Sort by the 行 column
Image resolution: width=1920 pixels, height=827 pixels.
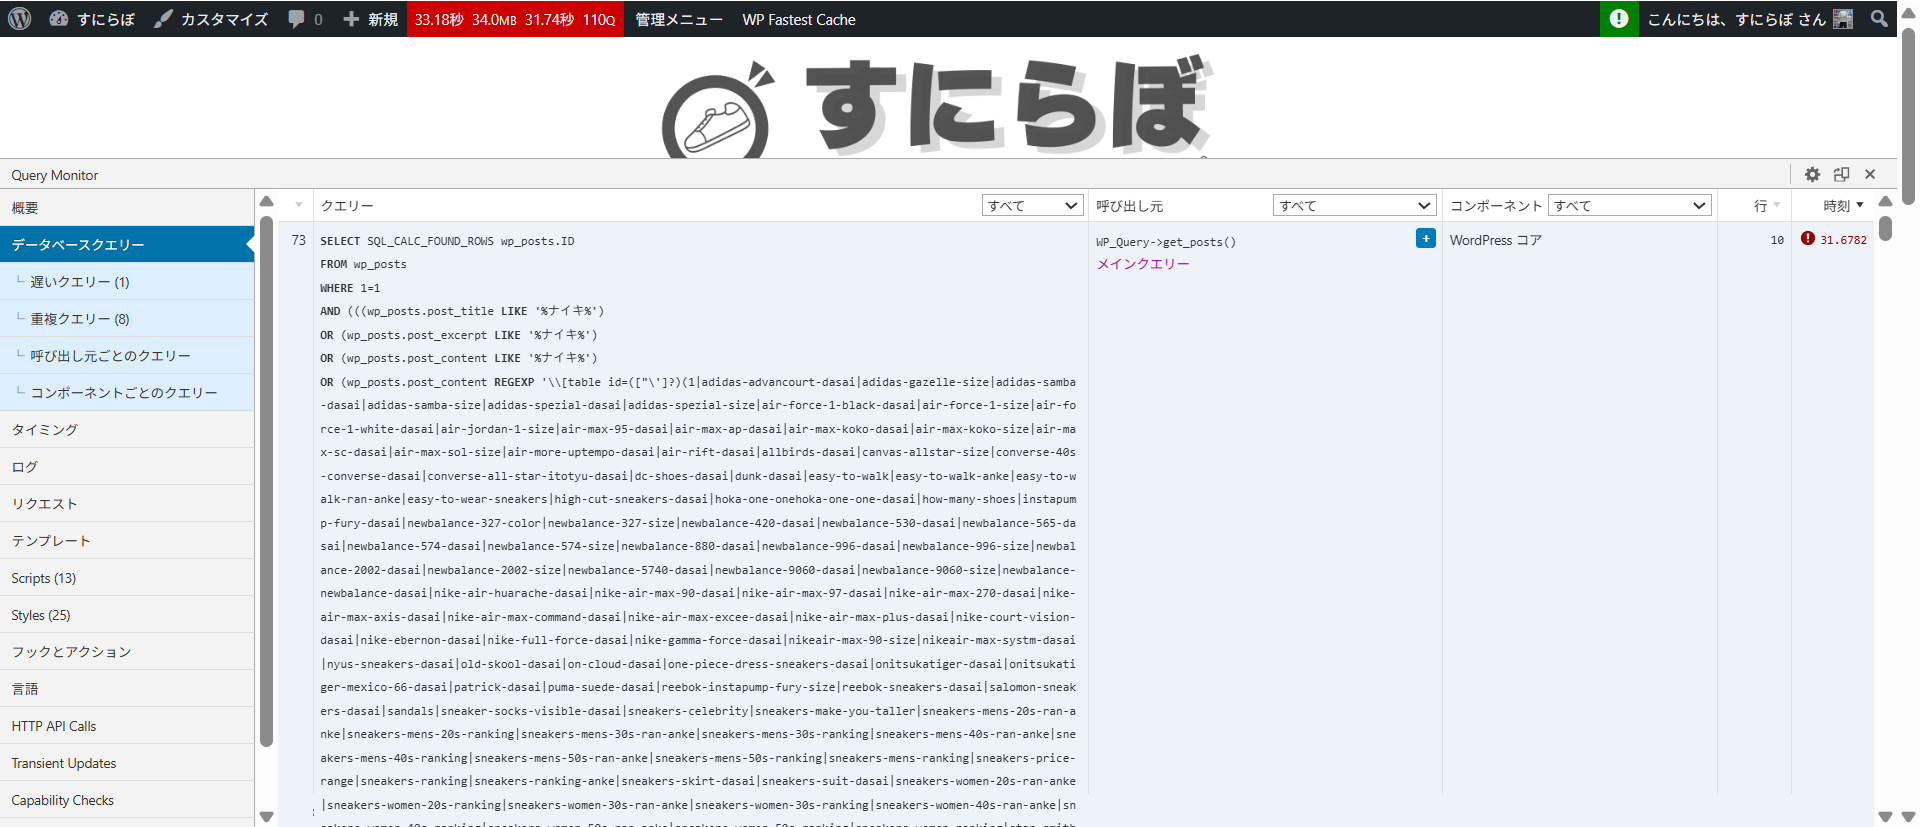coord(1767,205)
